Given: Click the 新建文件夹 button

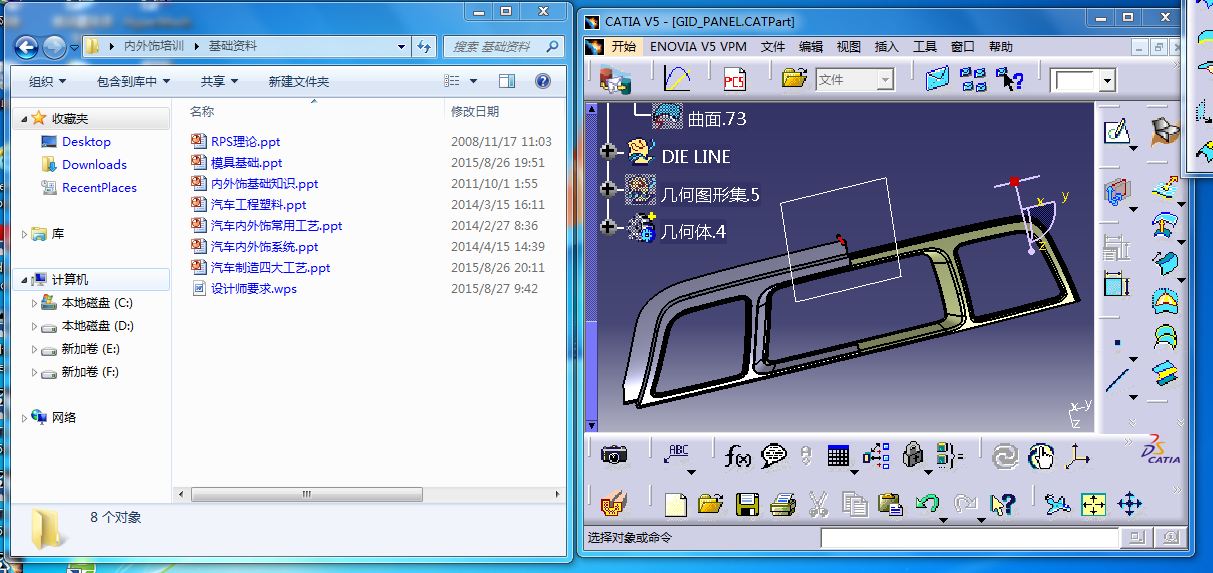Looking at the screenshot, I should coord(298,81).
